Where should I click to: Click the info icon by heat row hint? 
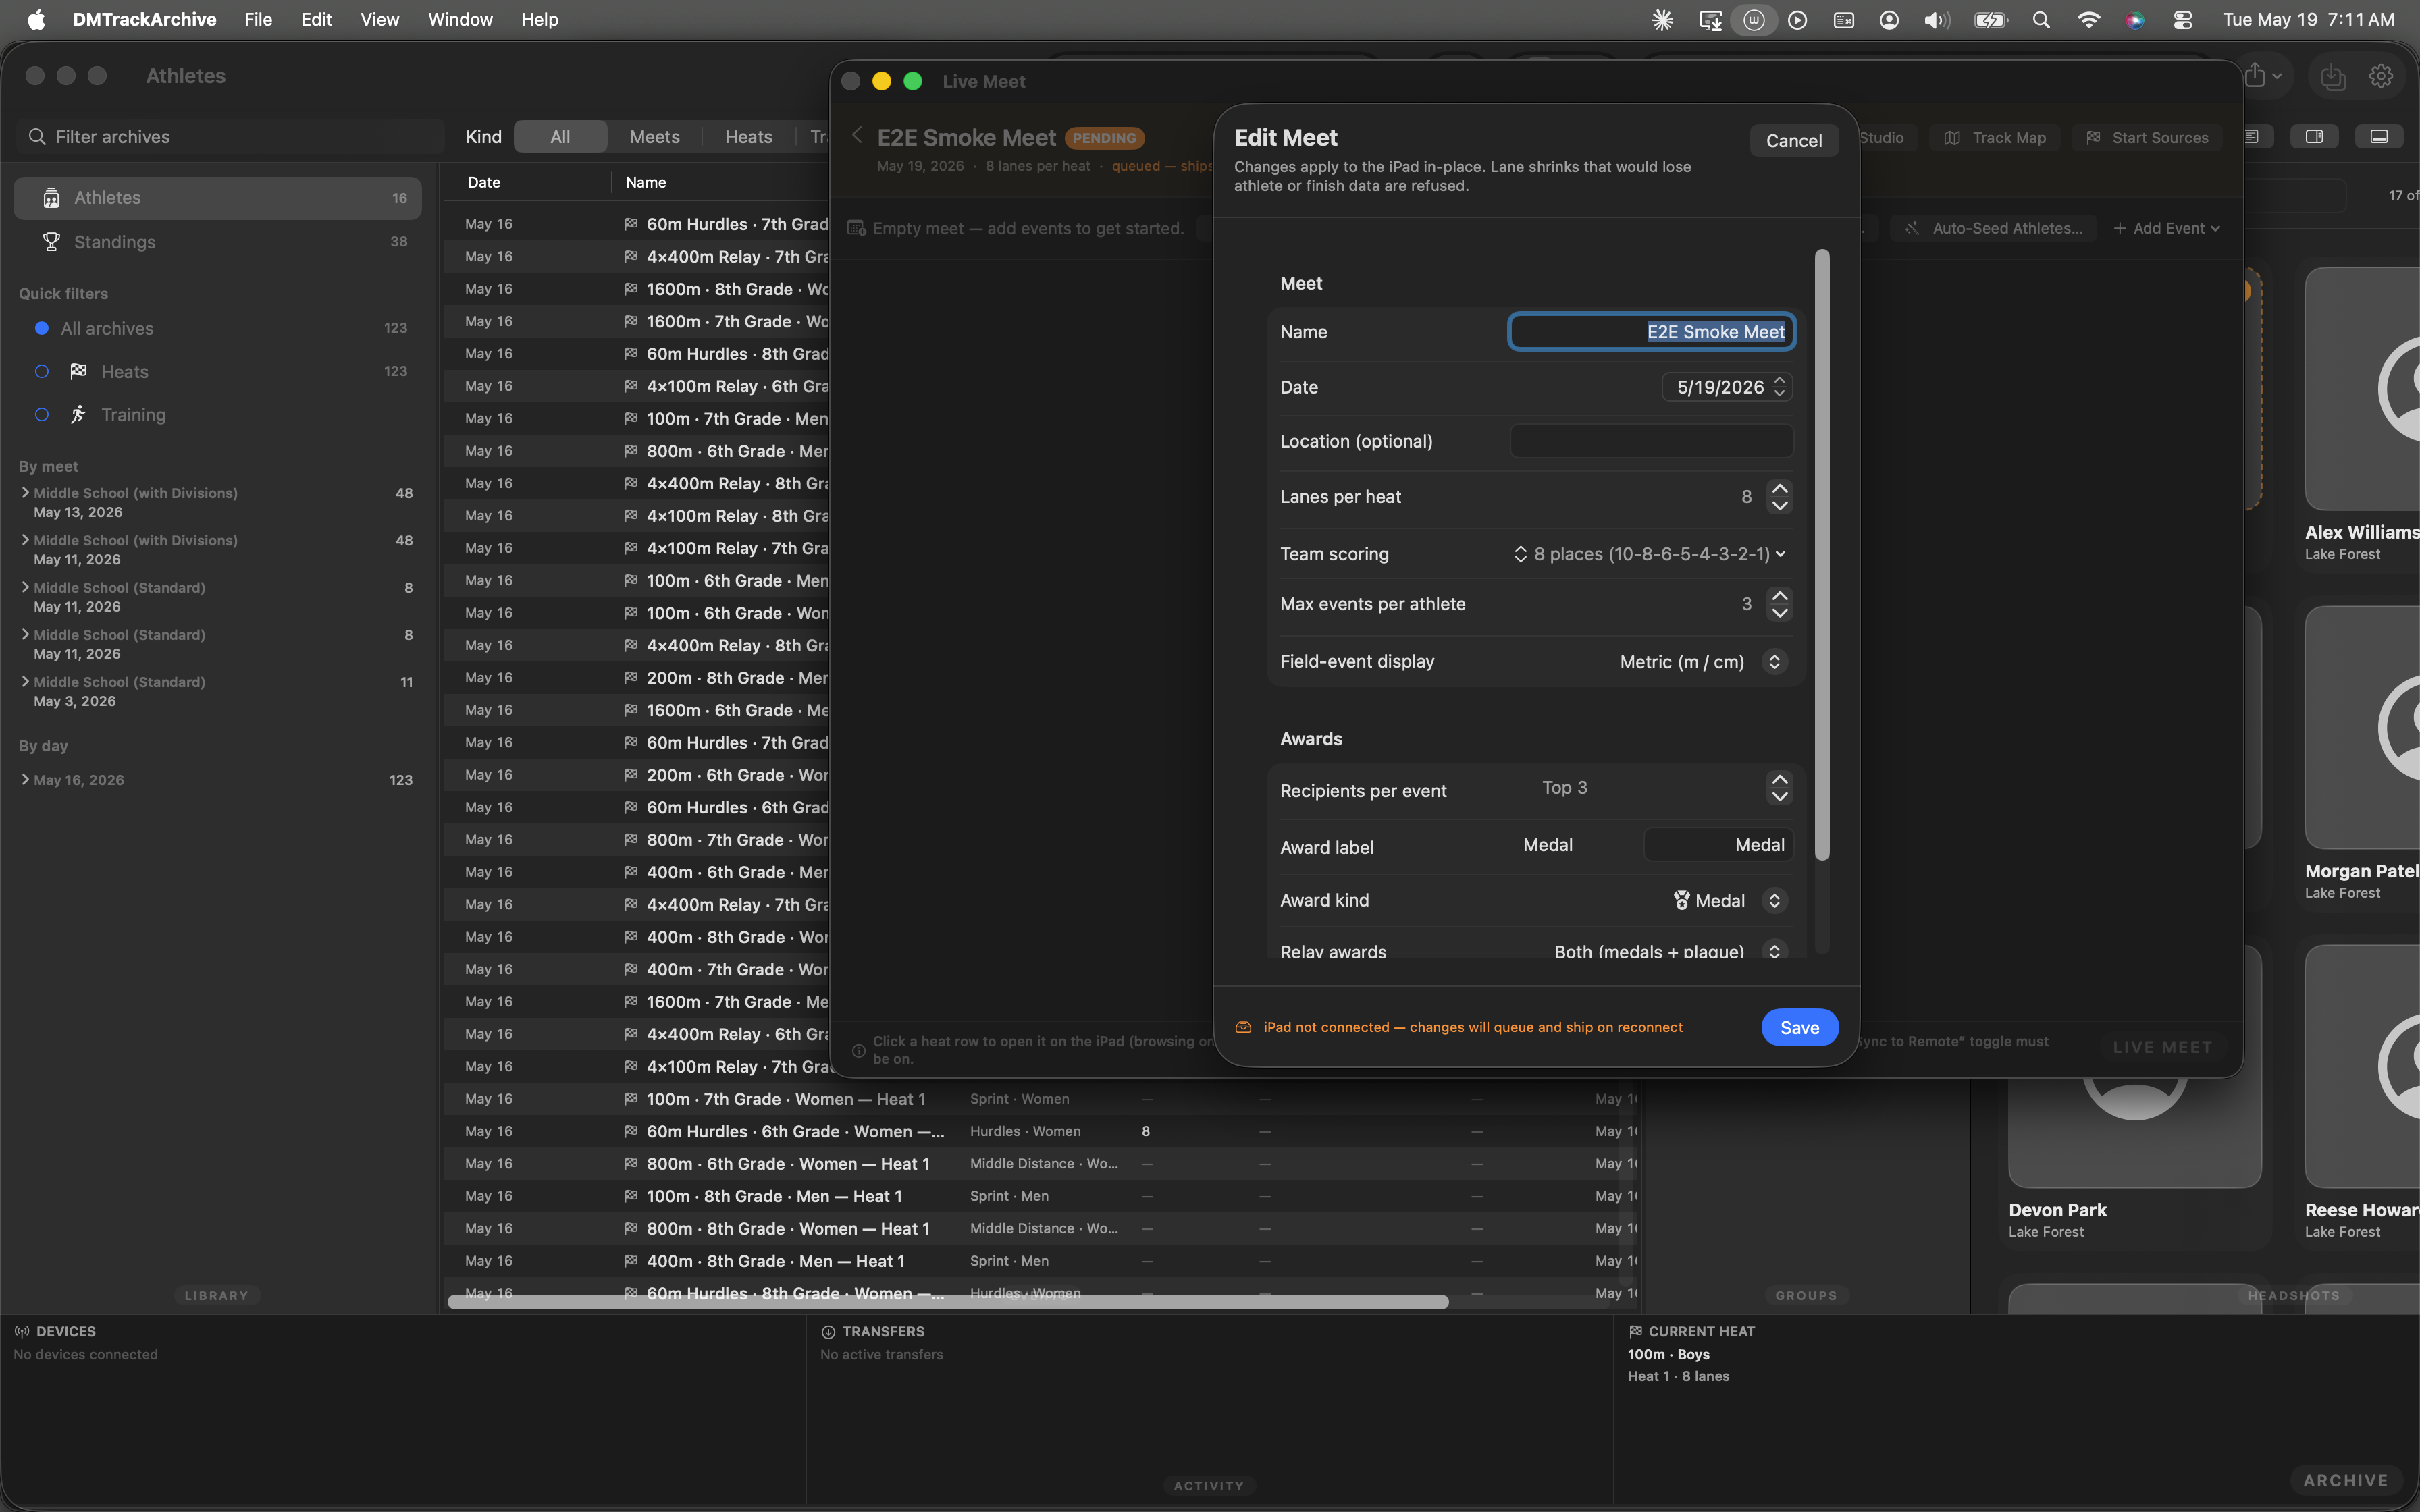pos(858,1050)
